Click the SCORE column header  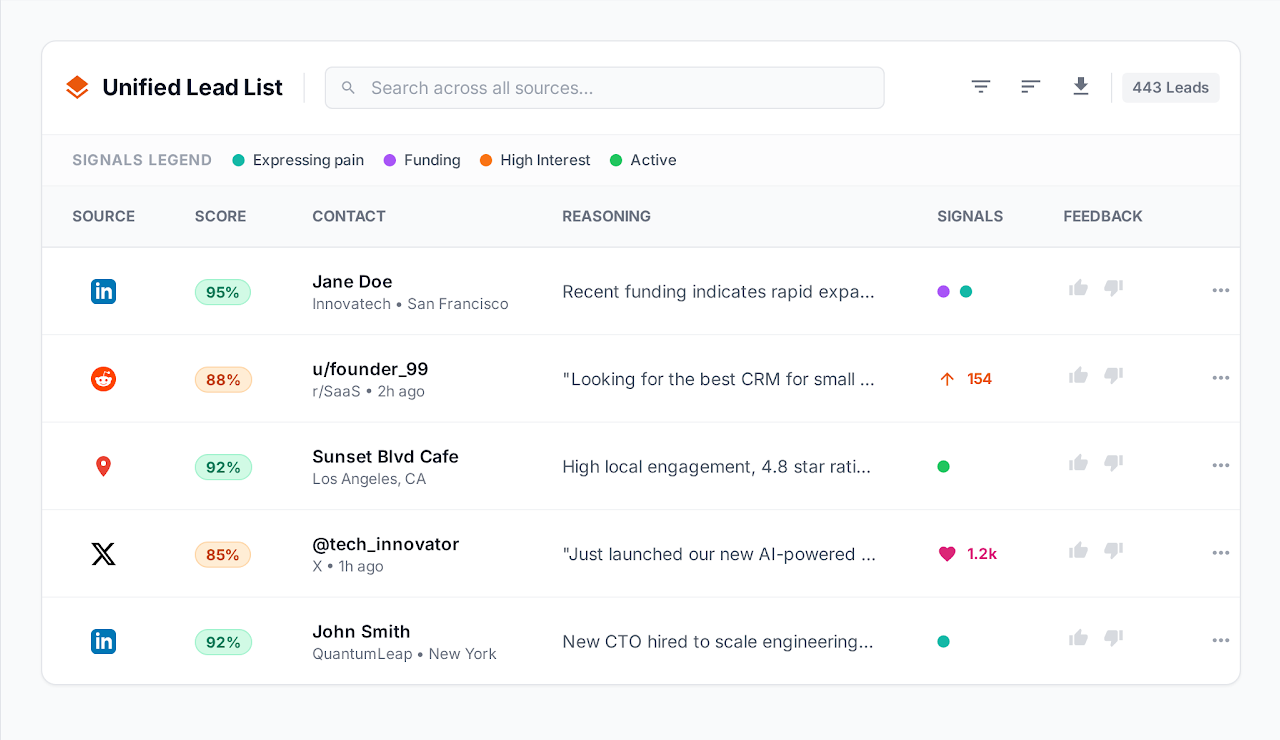click(x=220, y=216)
